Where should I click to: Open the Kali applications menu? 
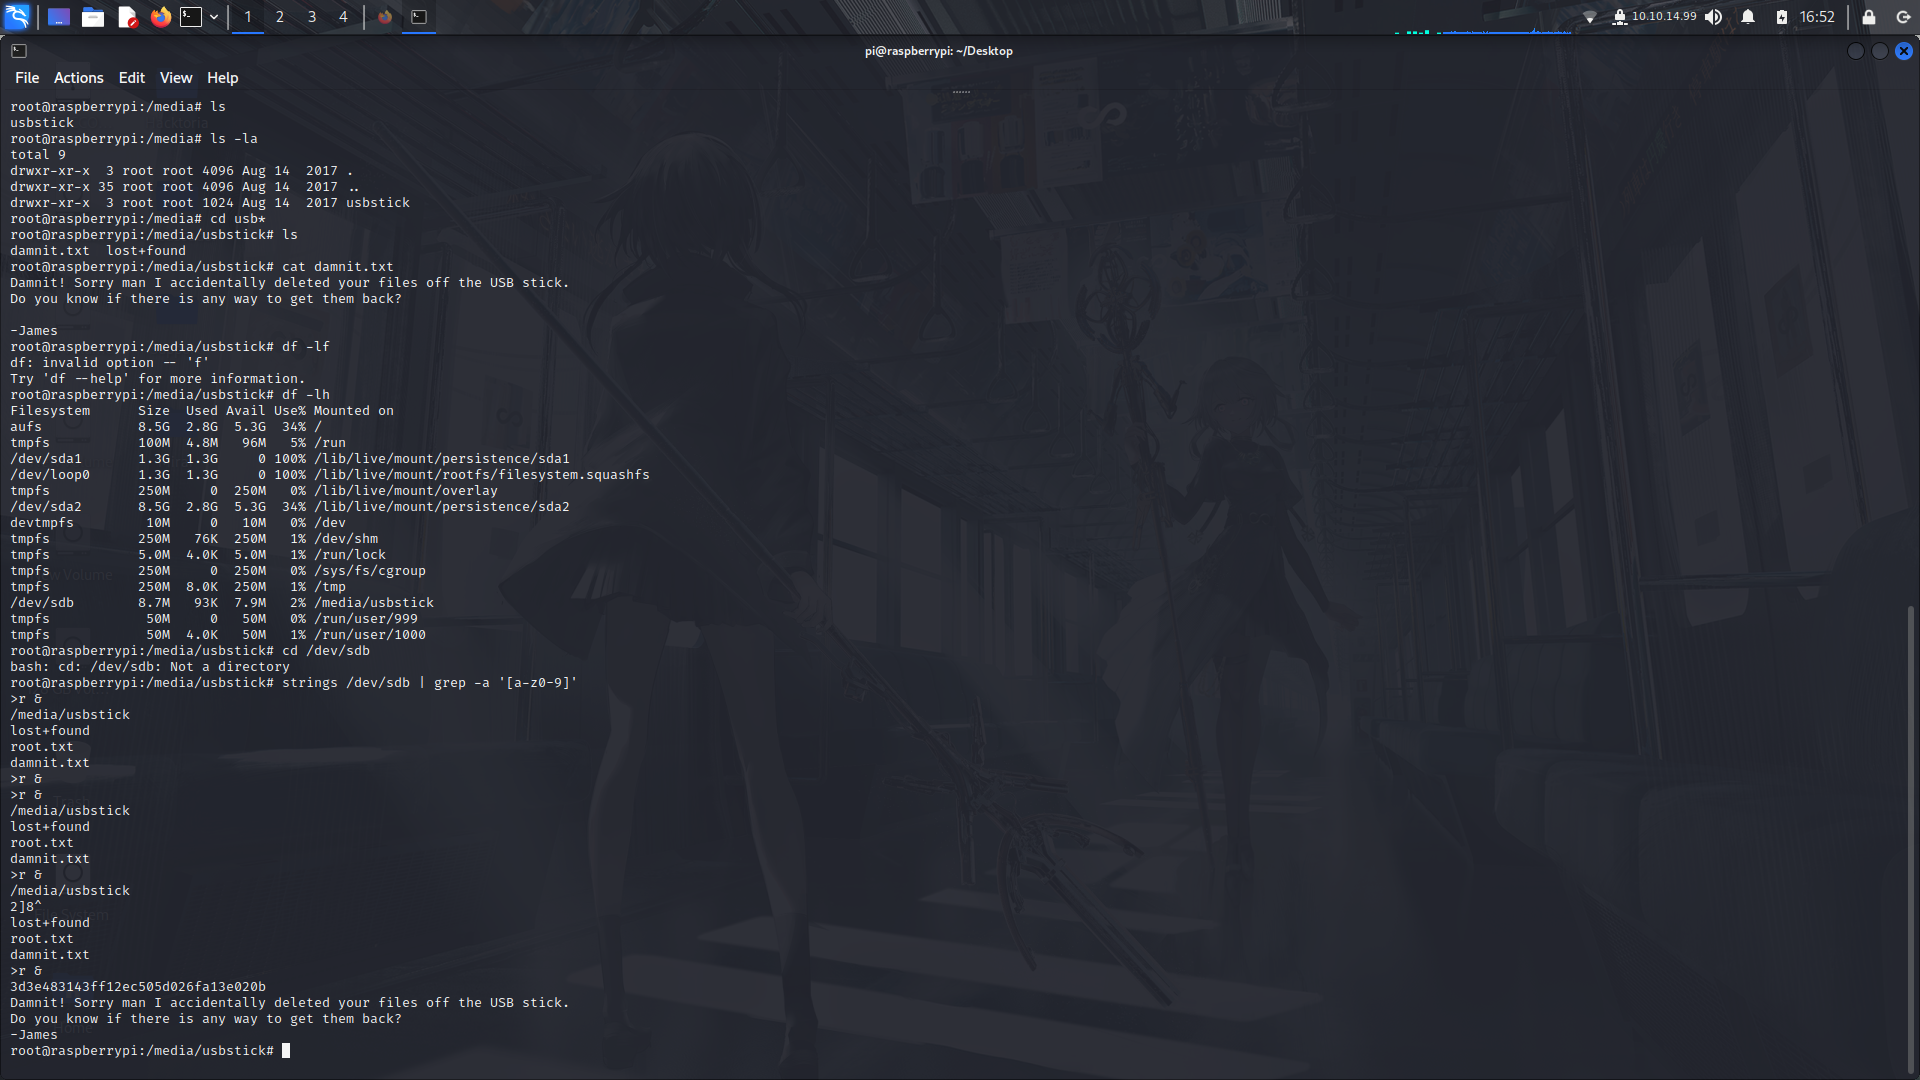click(x=15, y=17)
